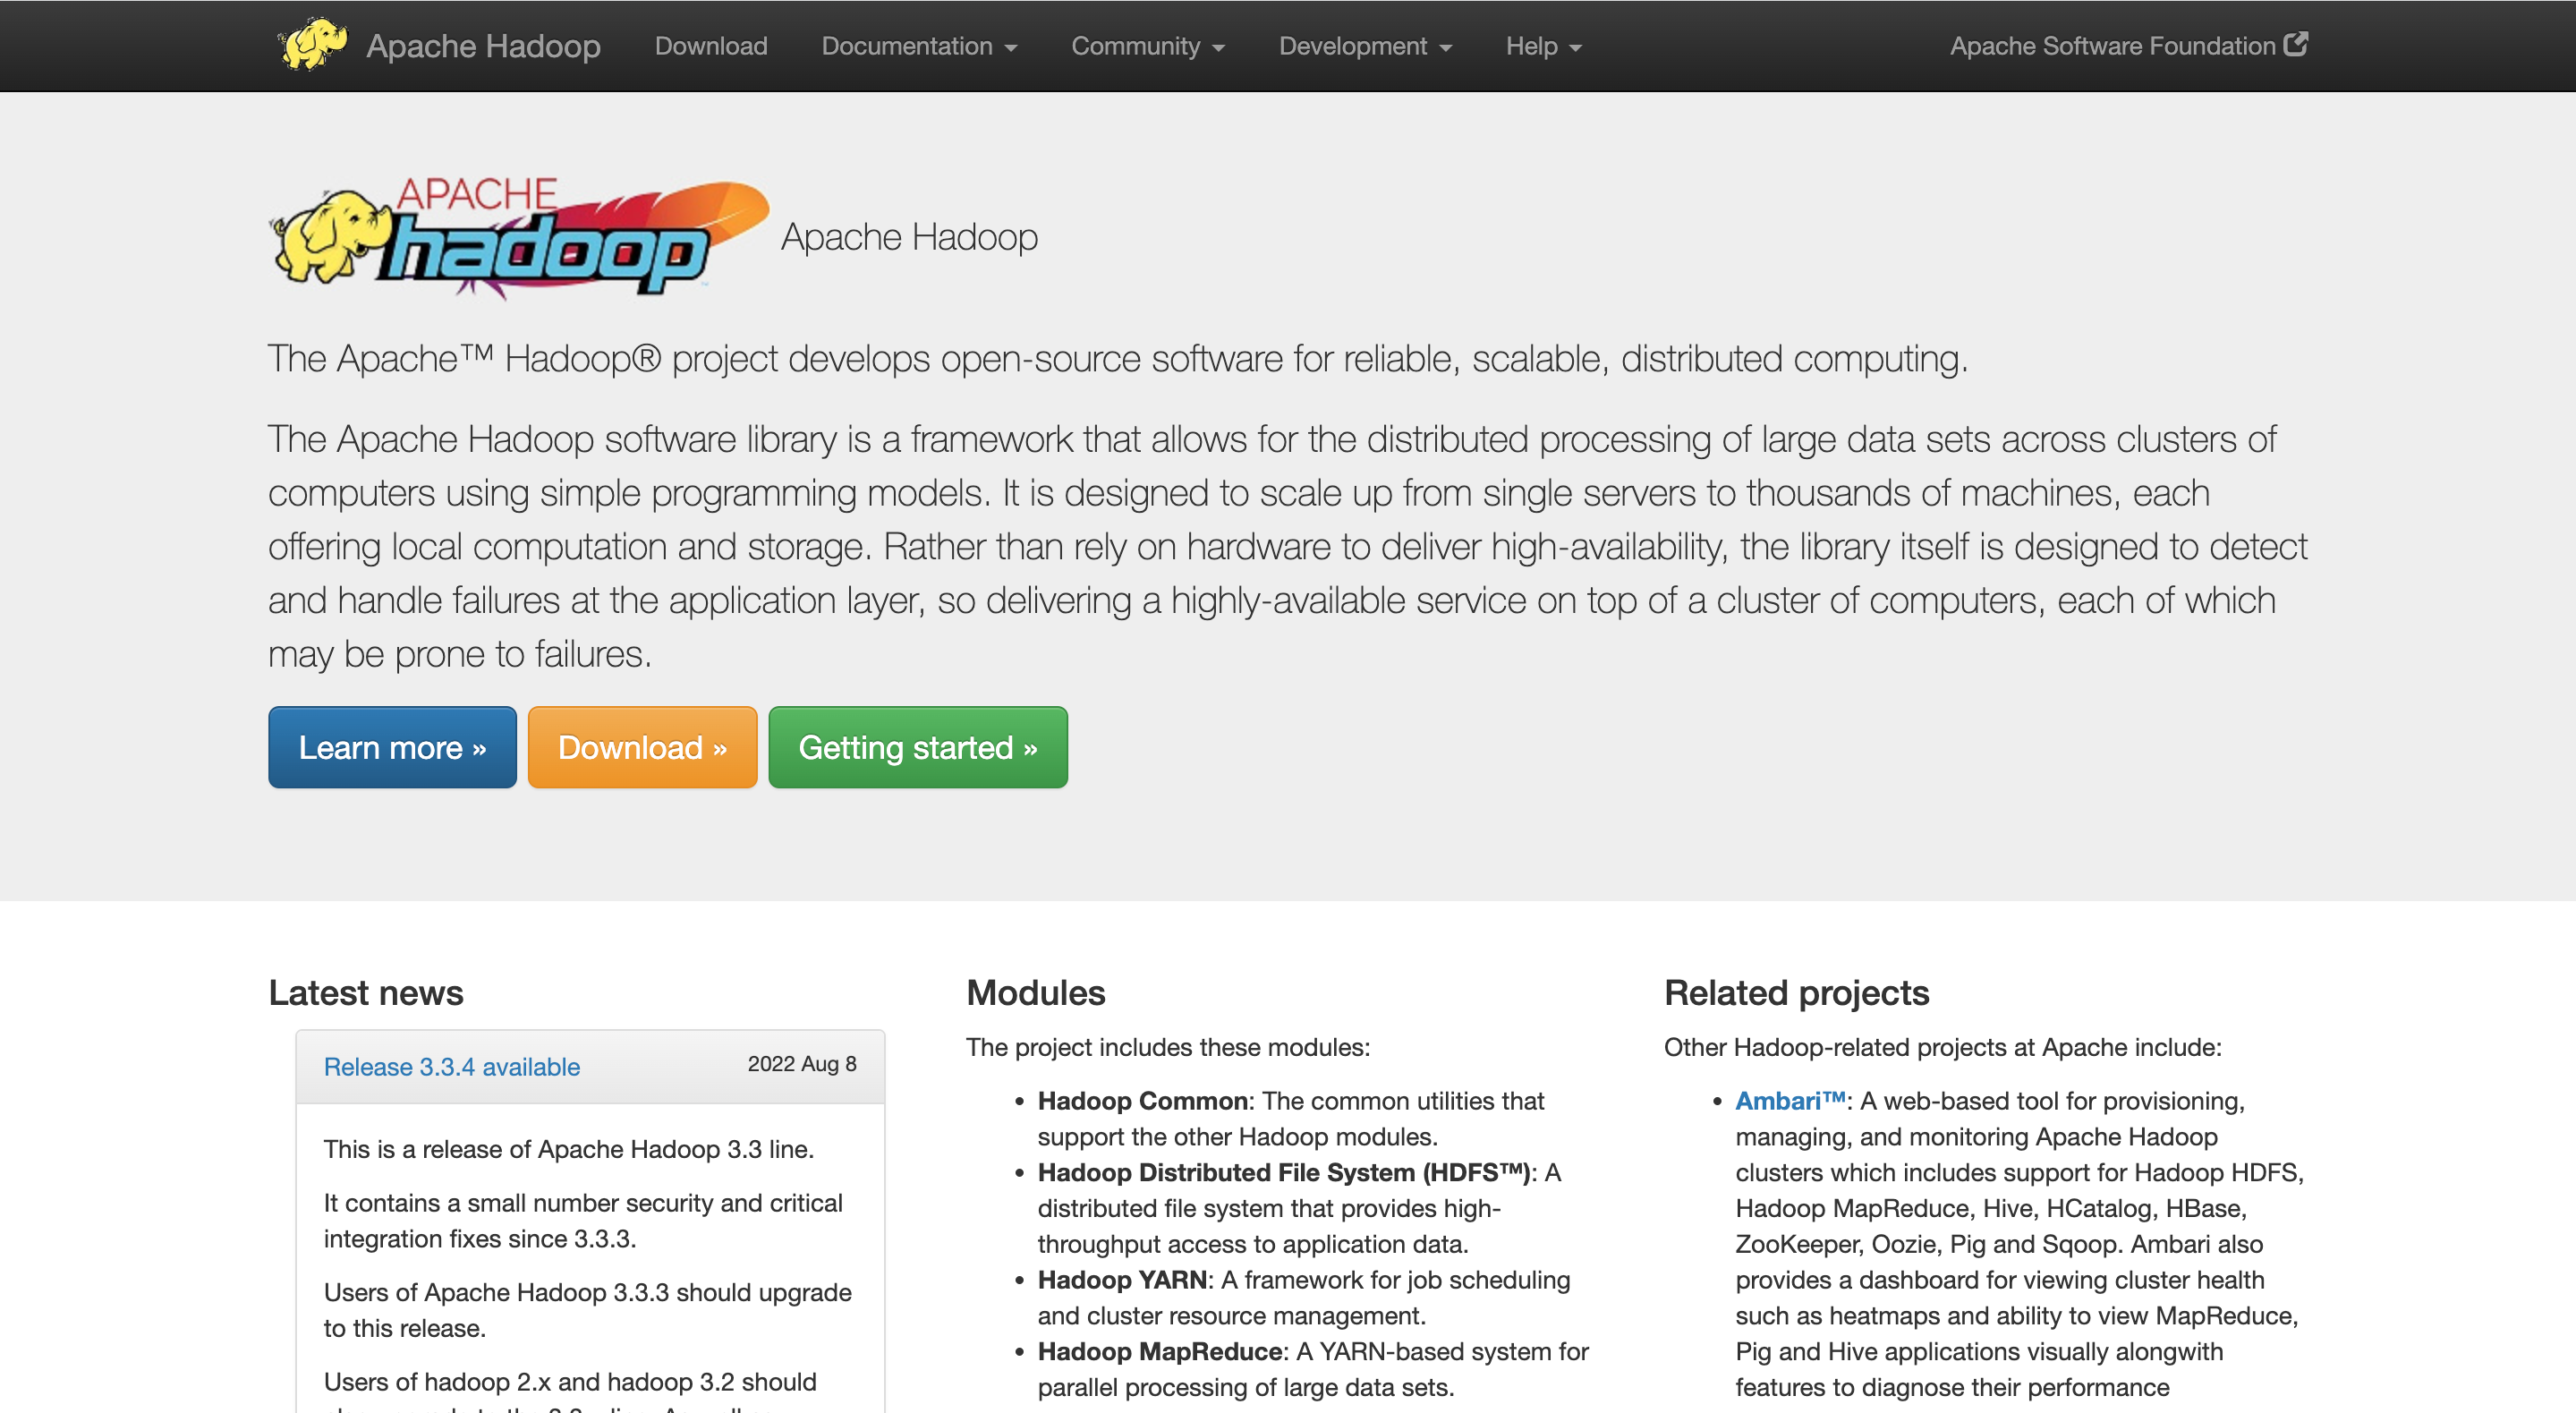
Task: Click the Hadoop Distributed File System (HDFS) text
Action: coord(1284,1172)
